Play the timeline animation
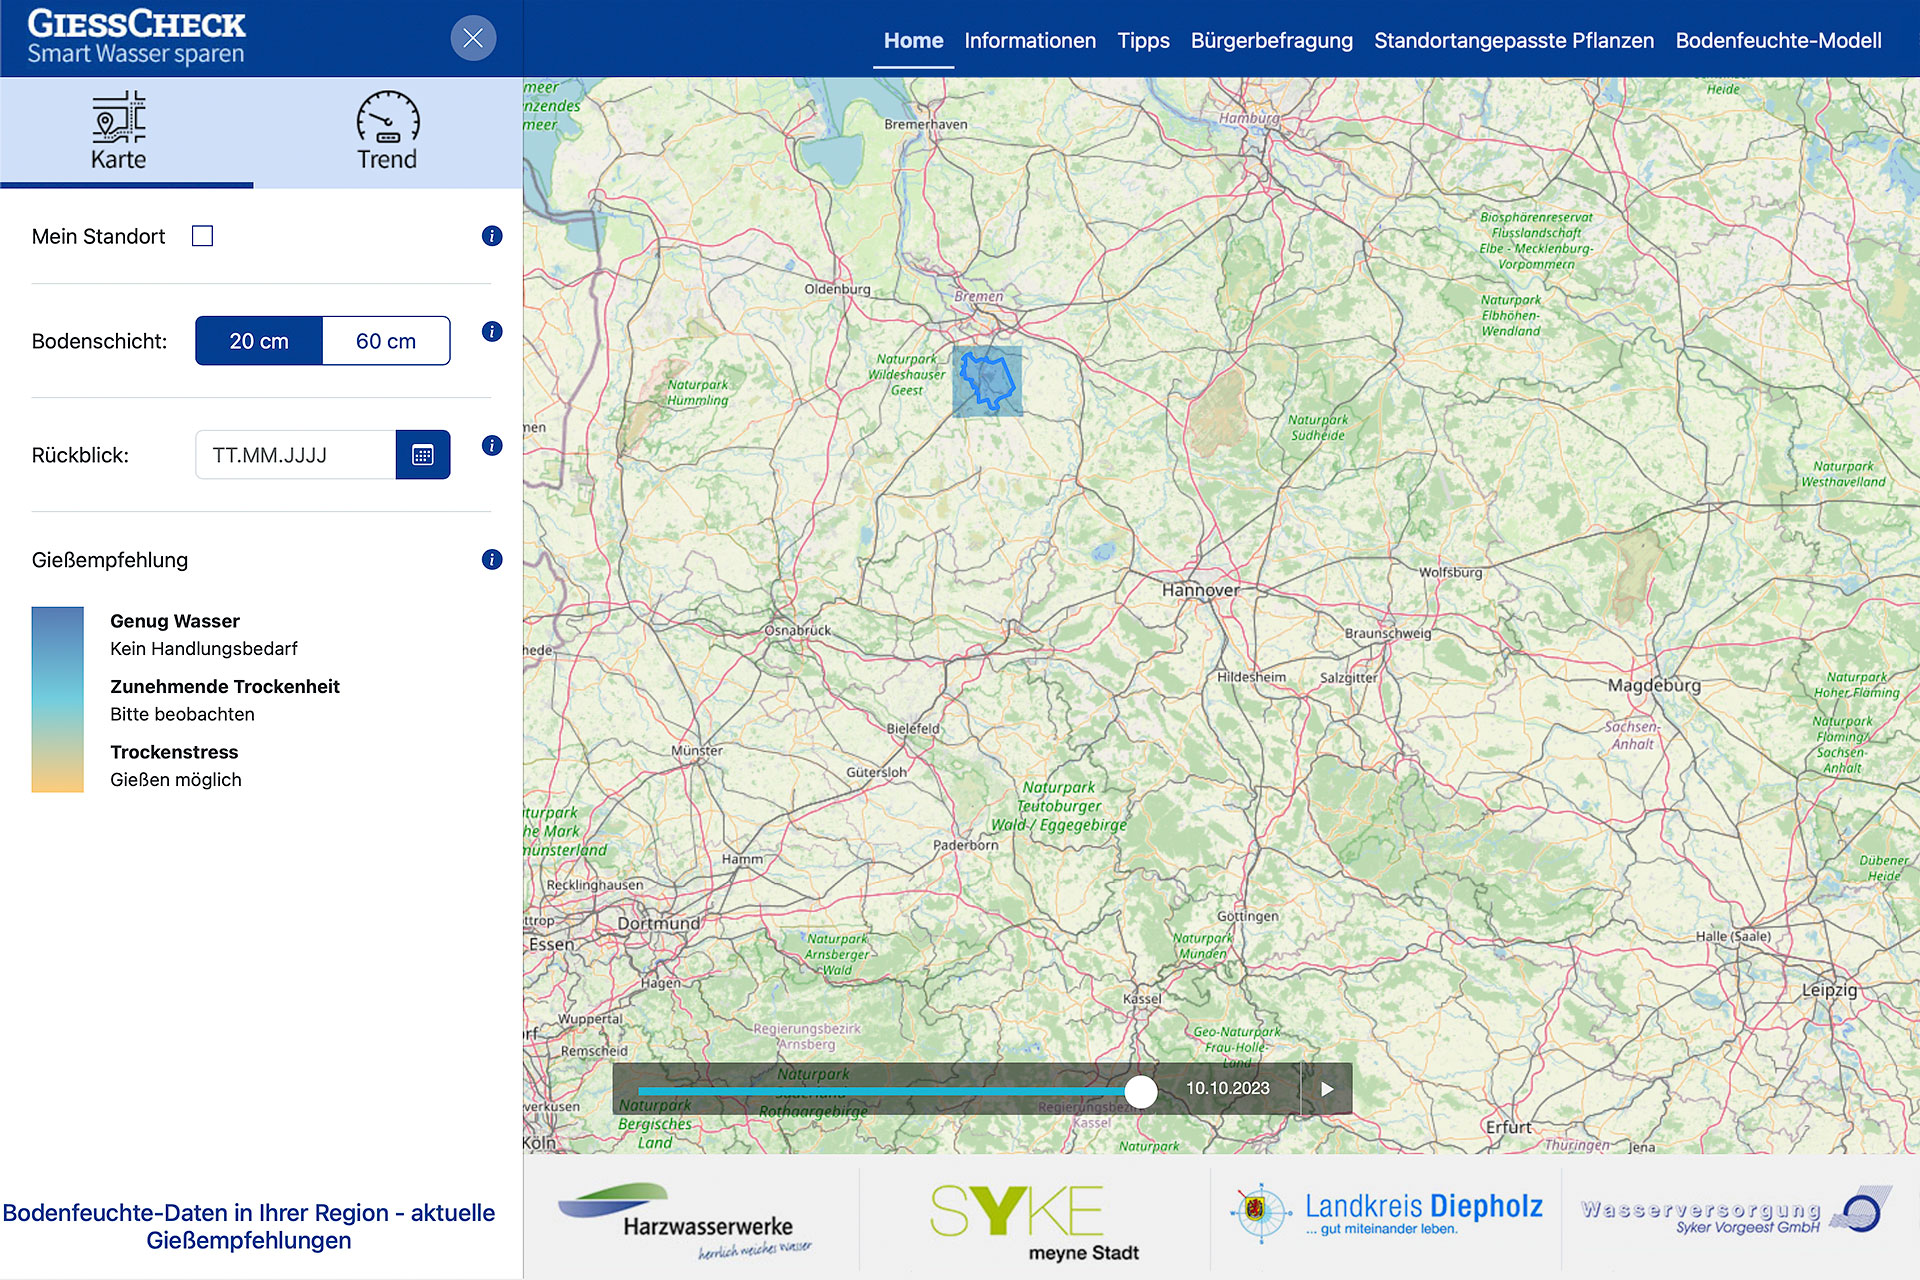The image size is (1920, 1280). click(x=1326, y=1089)
